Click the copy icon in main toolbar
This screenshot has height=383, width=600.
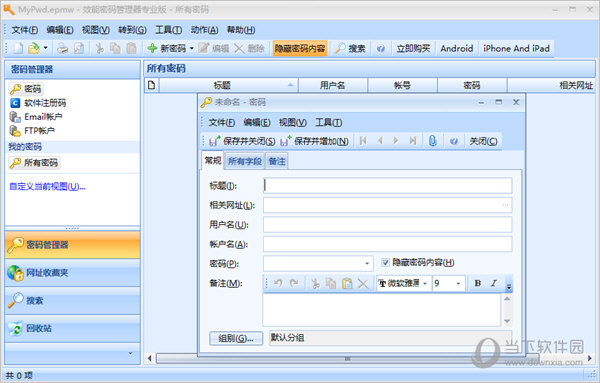pos(115,48)
